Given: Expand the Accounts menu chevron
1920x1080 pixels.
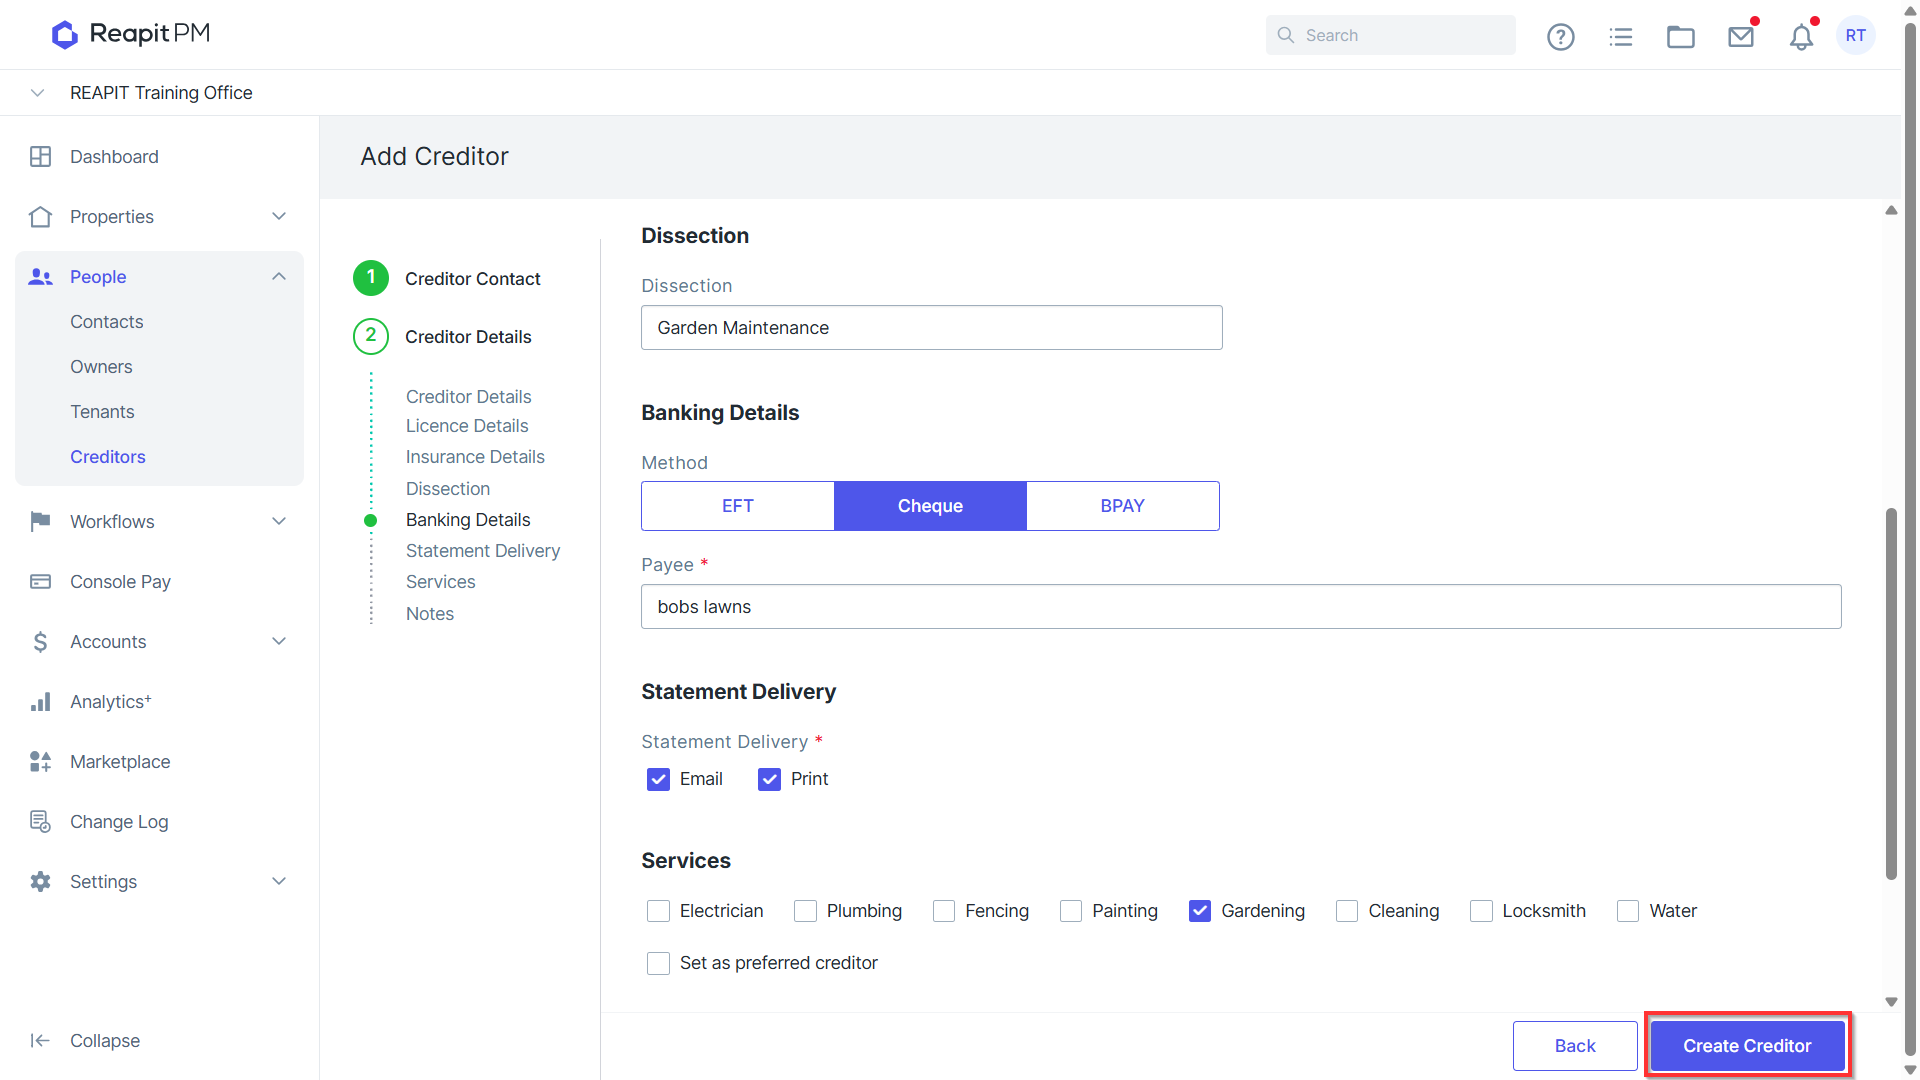Looking at the screenshot, I should pyautogui.click(x=279, y=642).
